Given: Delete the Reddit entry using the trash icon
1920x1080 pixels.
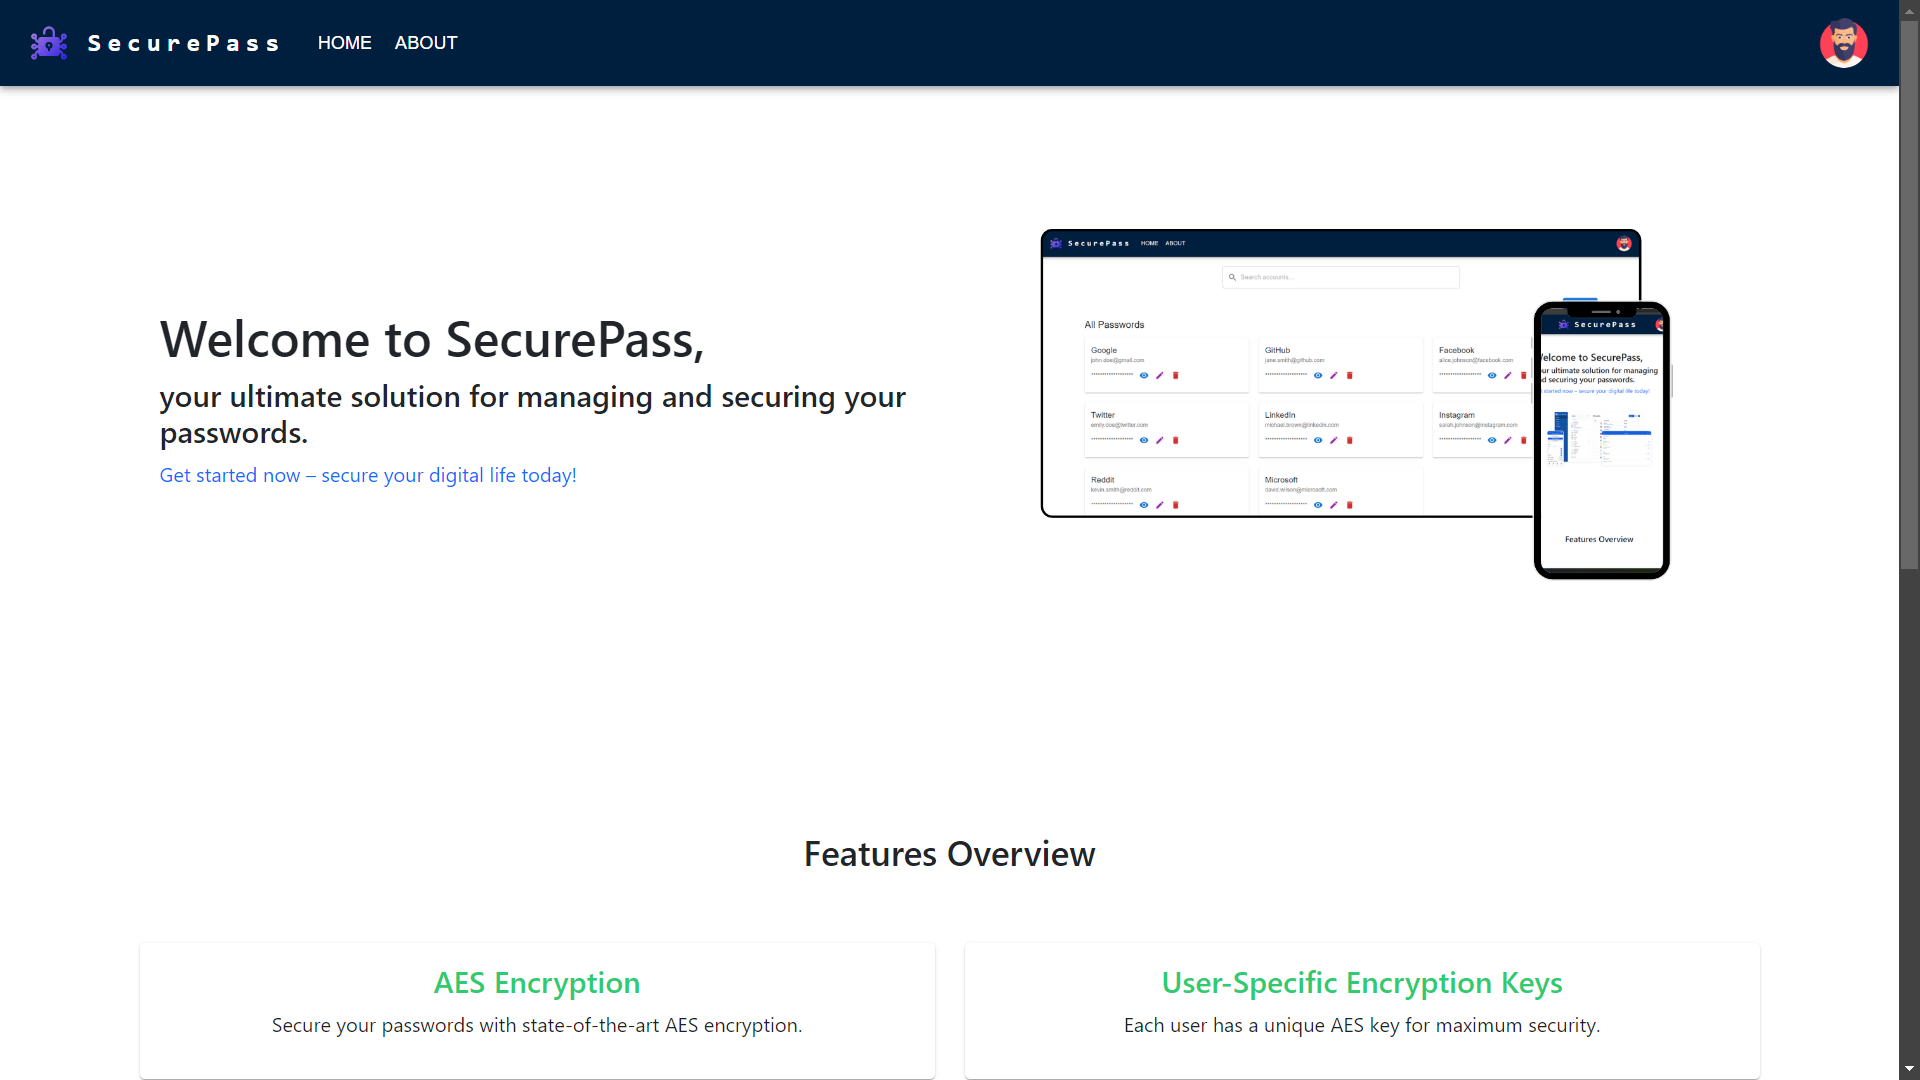Looking at the screenshot, I should coord(1176,505).
